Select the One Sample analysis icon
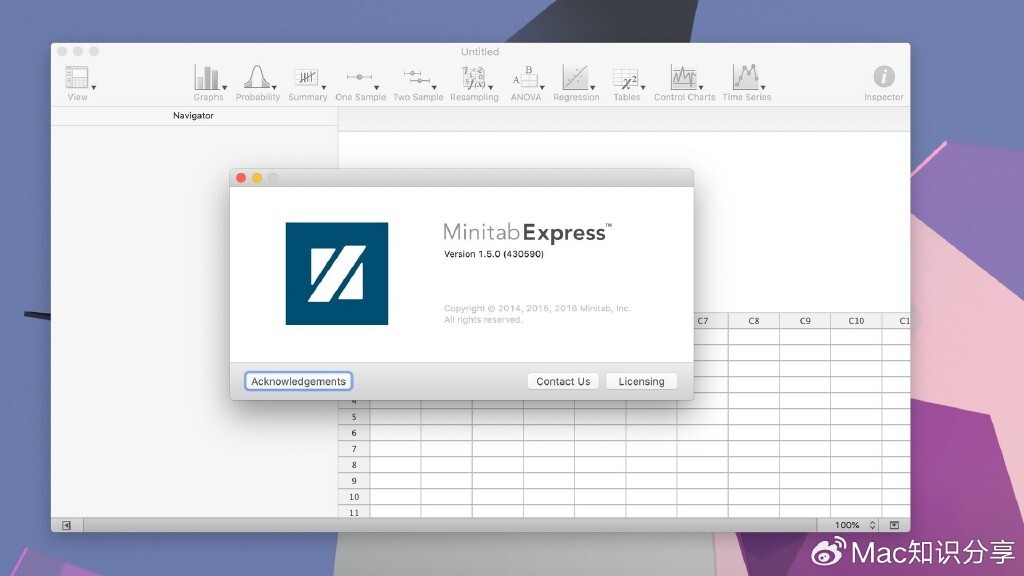The image size is (1024, 576). [359, 78]
